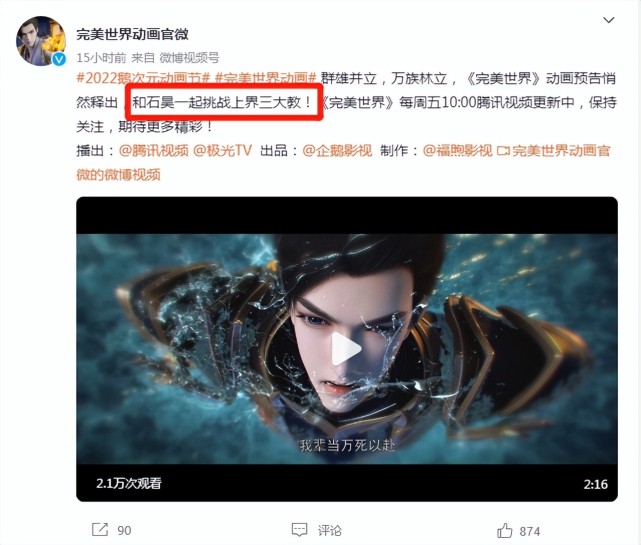Click the repost share icon

(100, 529)
